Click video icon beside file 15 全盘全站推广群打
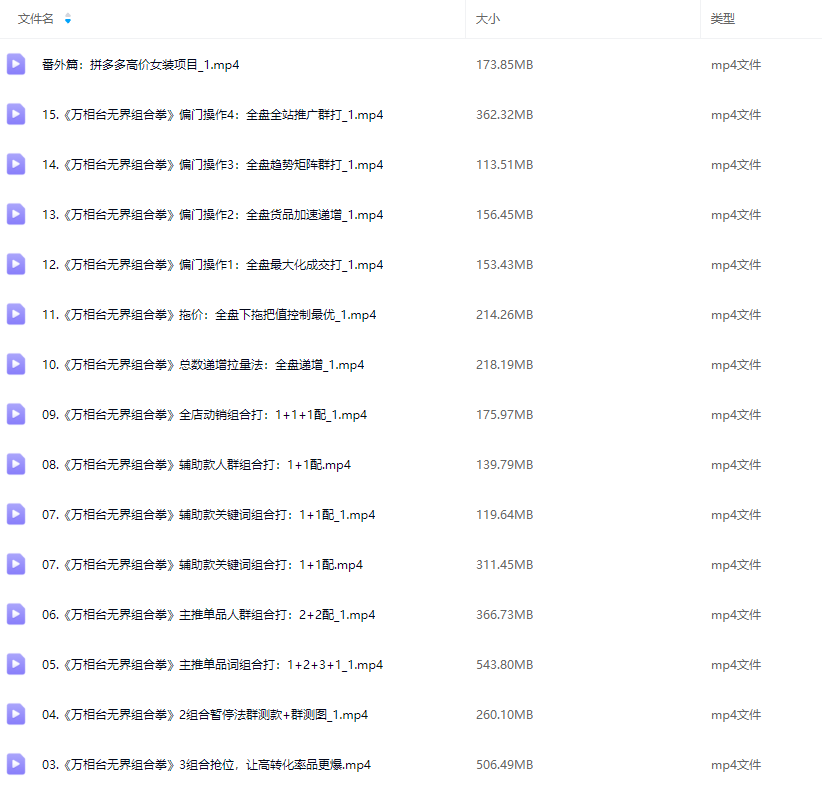The image size is (822, 791). pyautogui.click(x=16, y=115)
